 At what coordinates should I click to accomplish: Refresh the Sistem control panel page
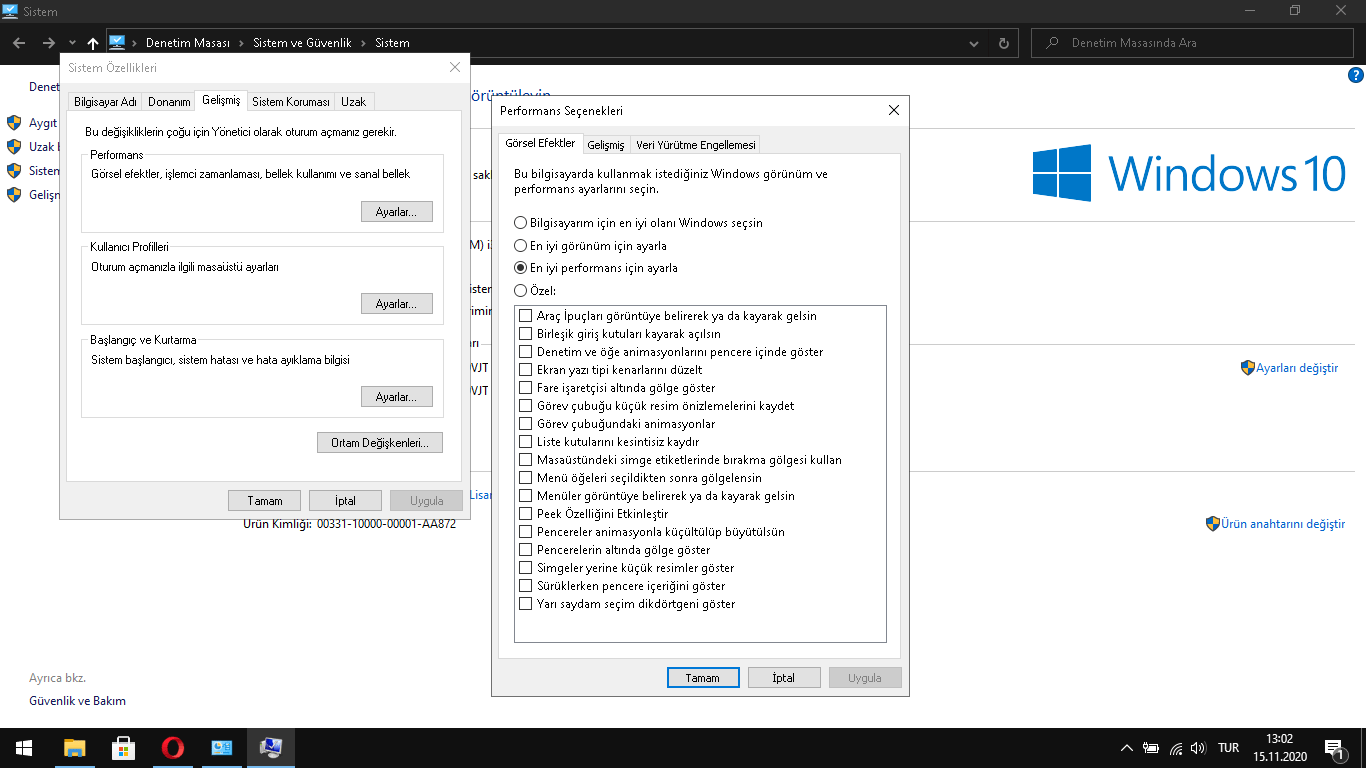click(1004, 43)
